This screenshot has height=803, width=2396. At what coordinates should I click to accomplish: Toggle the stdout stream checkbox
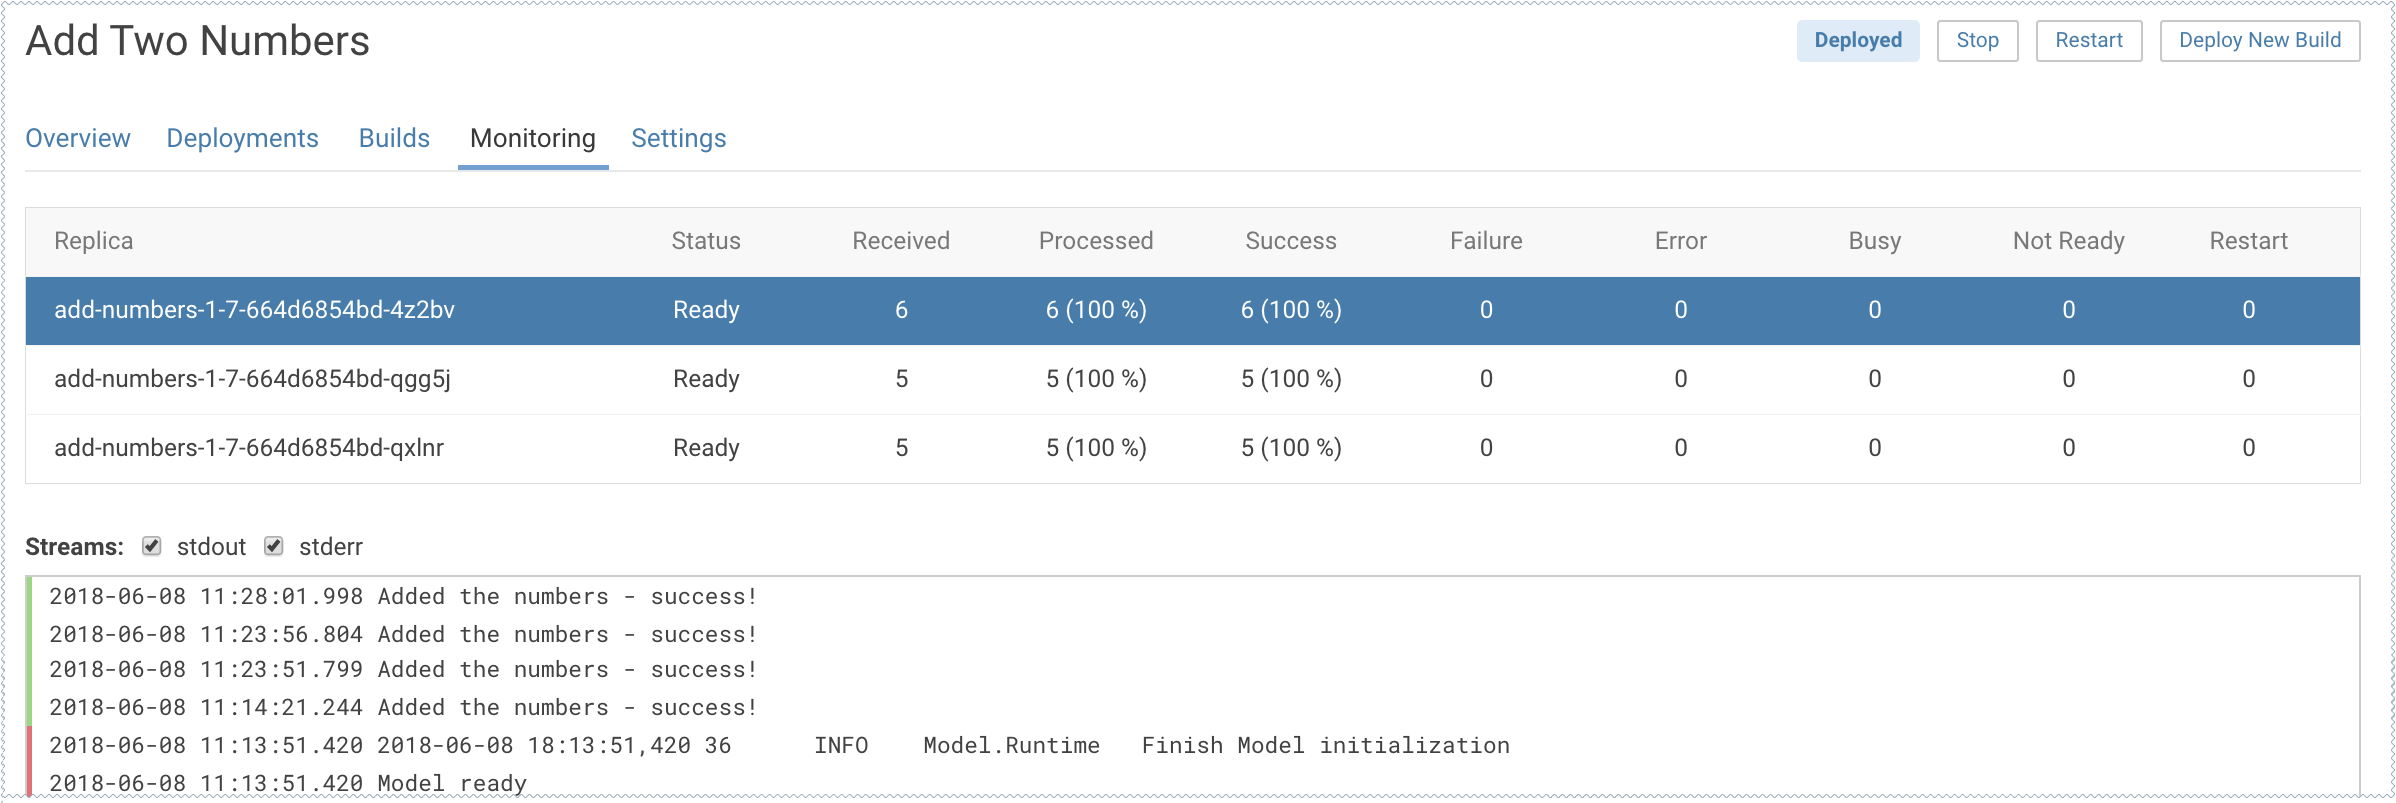point(152,546)
